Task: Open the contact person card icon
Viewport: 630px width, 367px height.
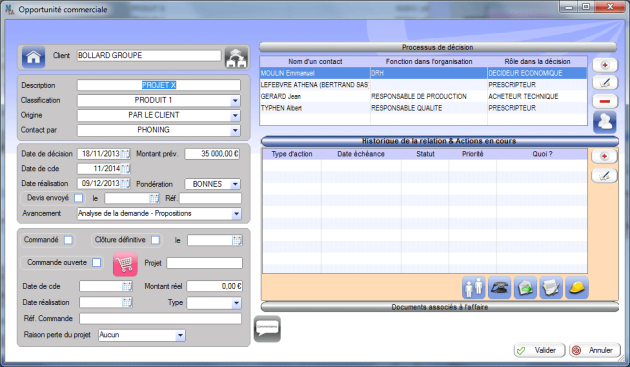Action: pos(605,122)
